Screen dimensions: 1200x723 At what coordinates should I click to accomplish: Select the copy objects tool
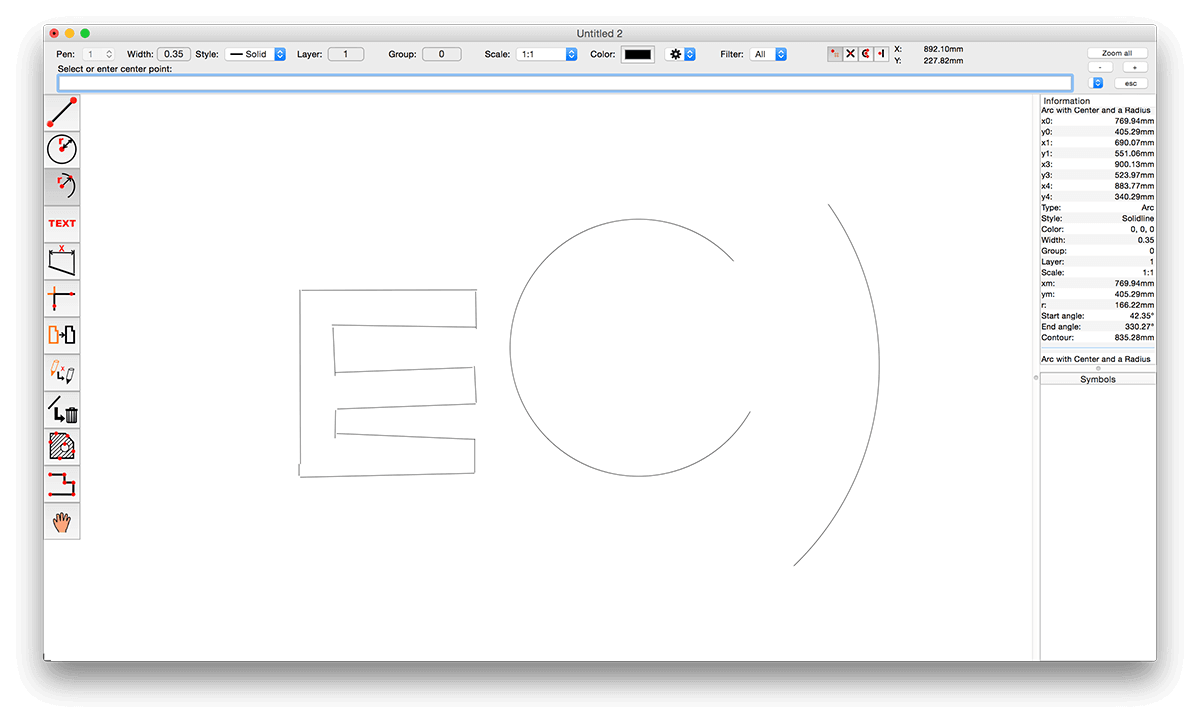click(x=61, y=334)
